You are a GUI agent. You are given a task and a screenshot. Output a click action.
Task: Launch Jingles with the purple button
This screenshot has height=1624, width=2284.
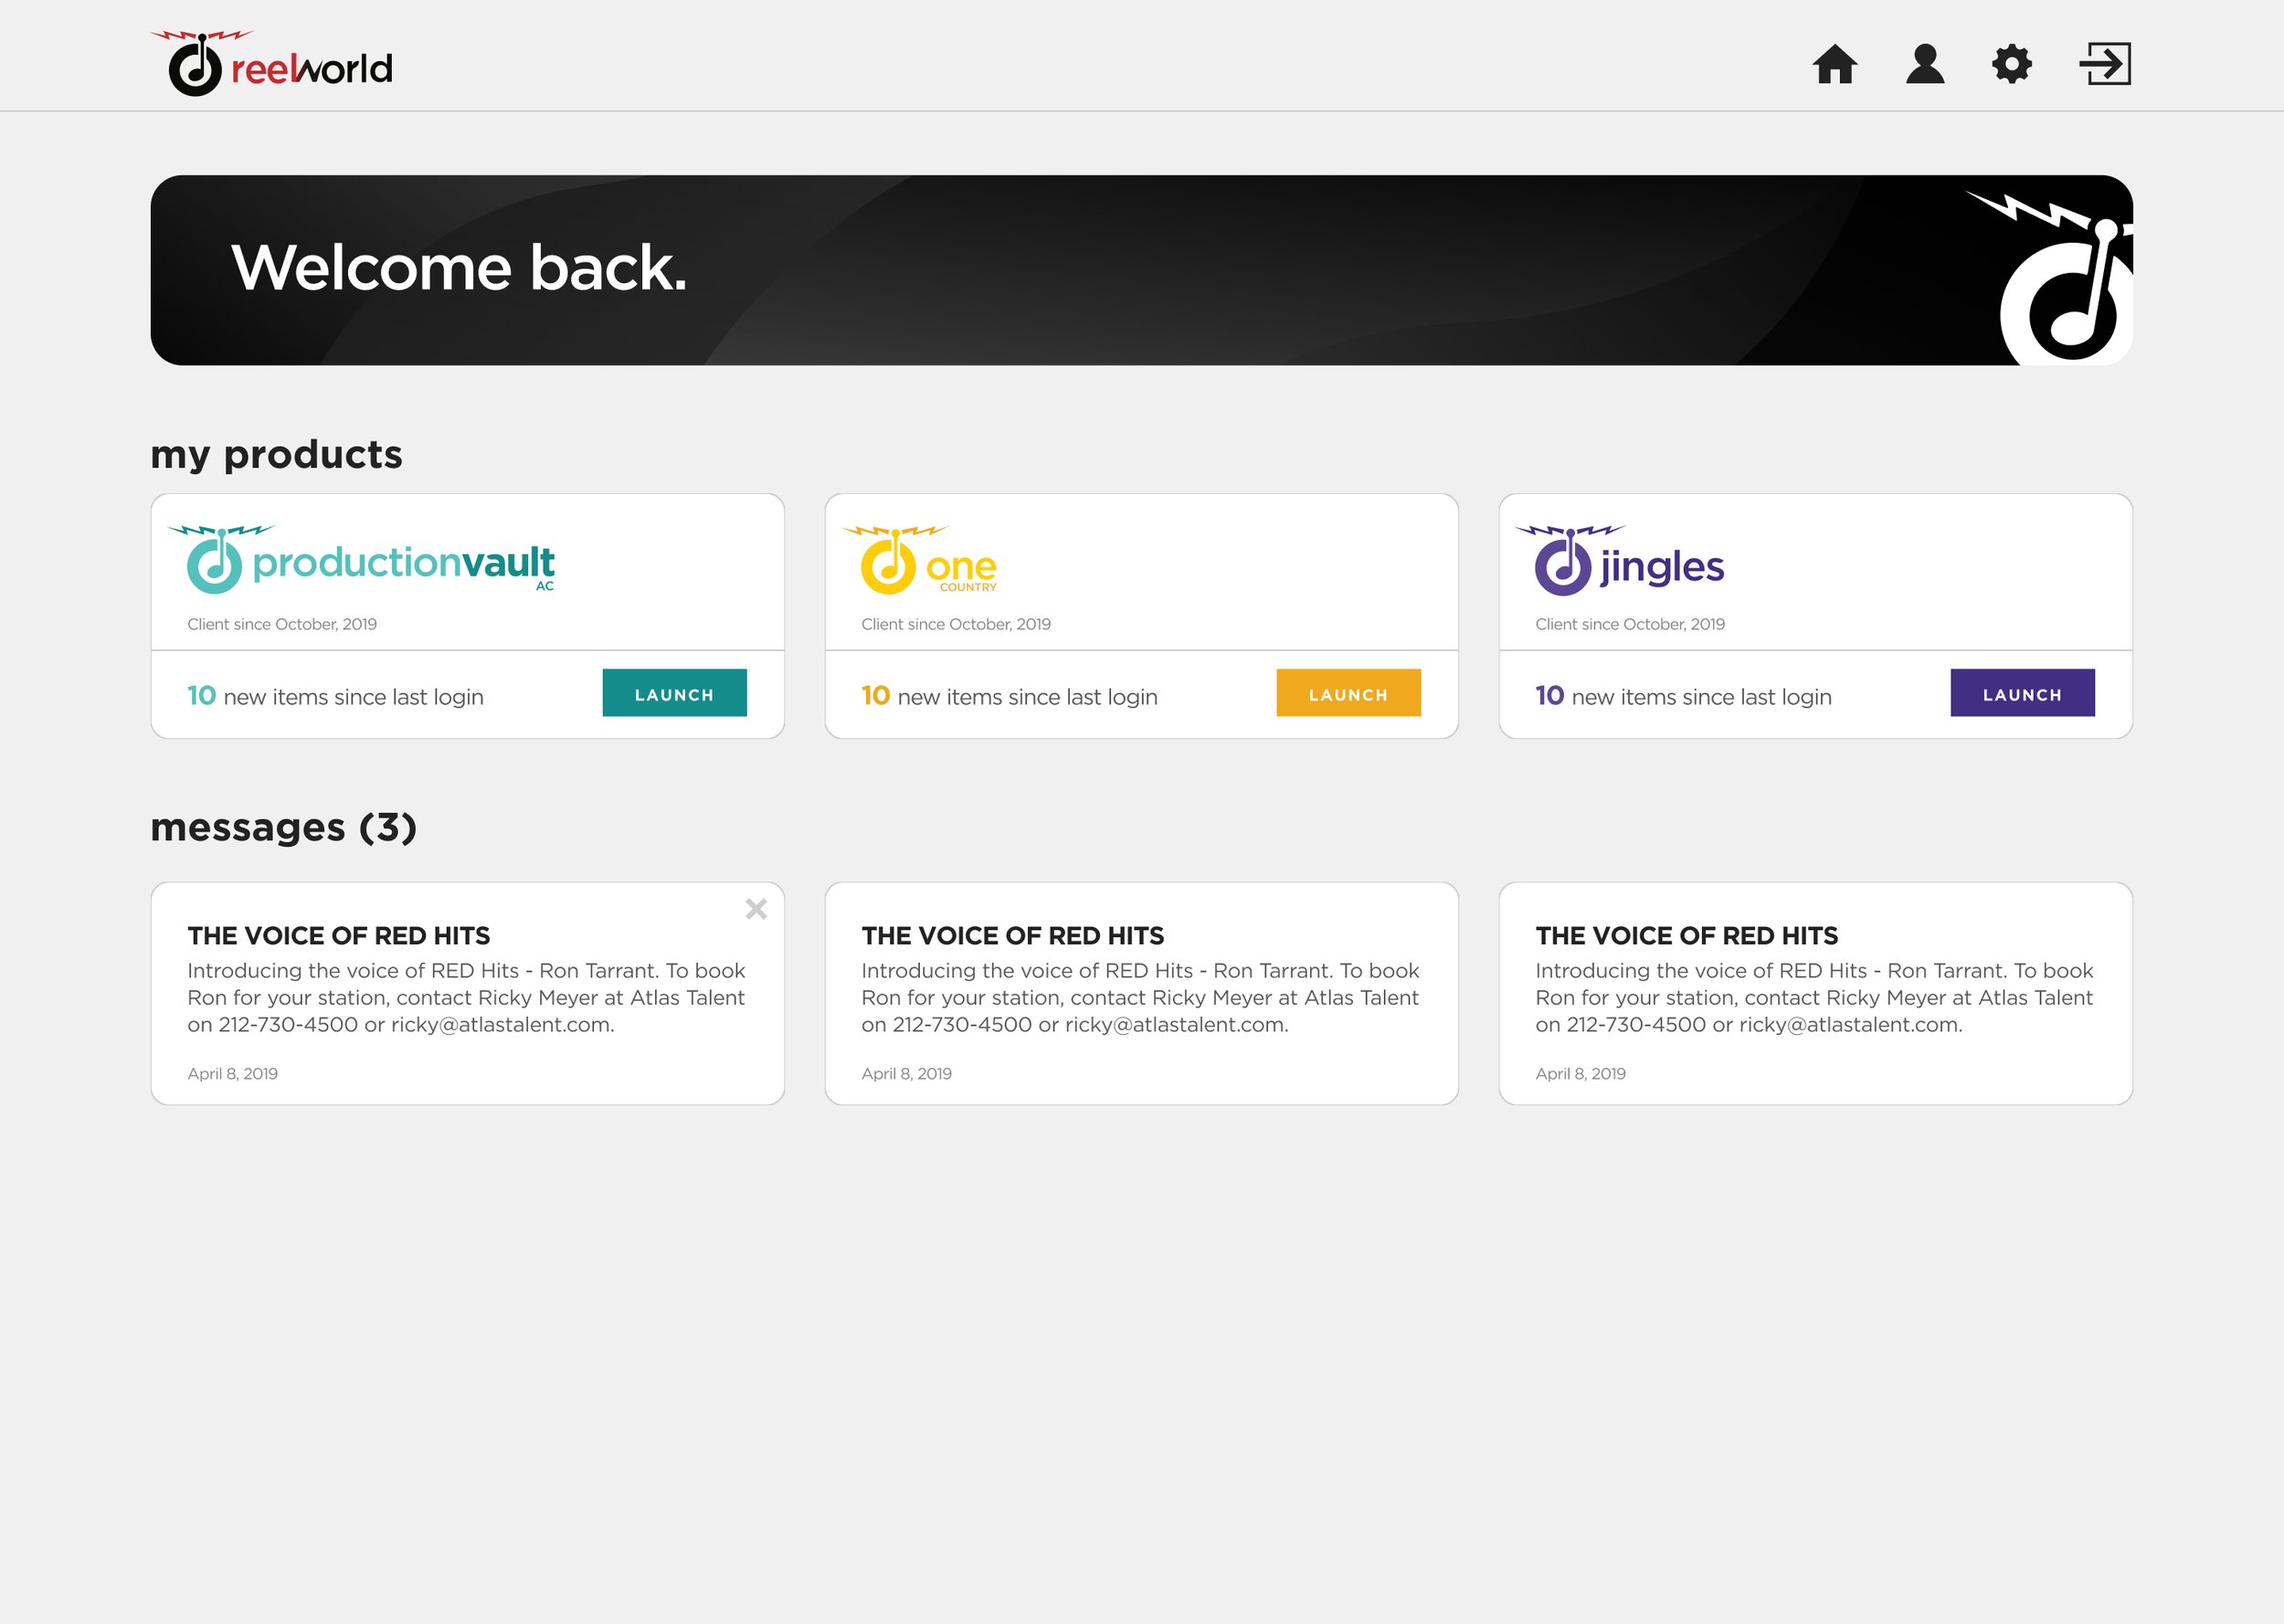click(2022, 693)
